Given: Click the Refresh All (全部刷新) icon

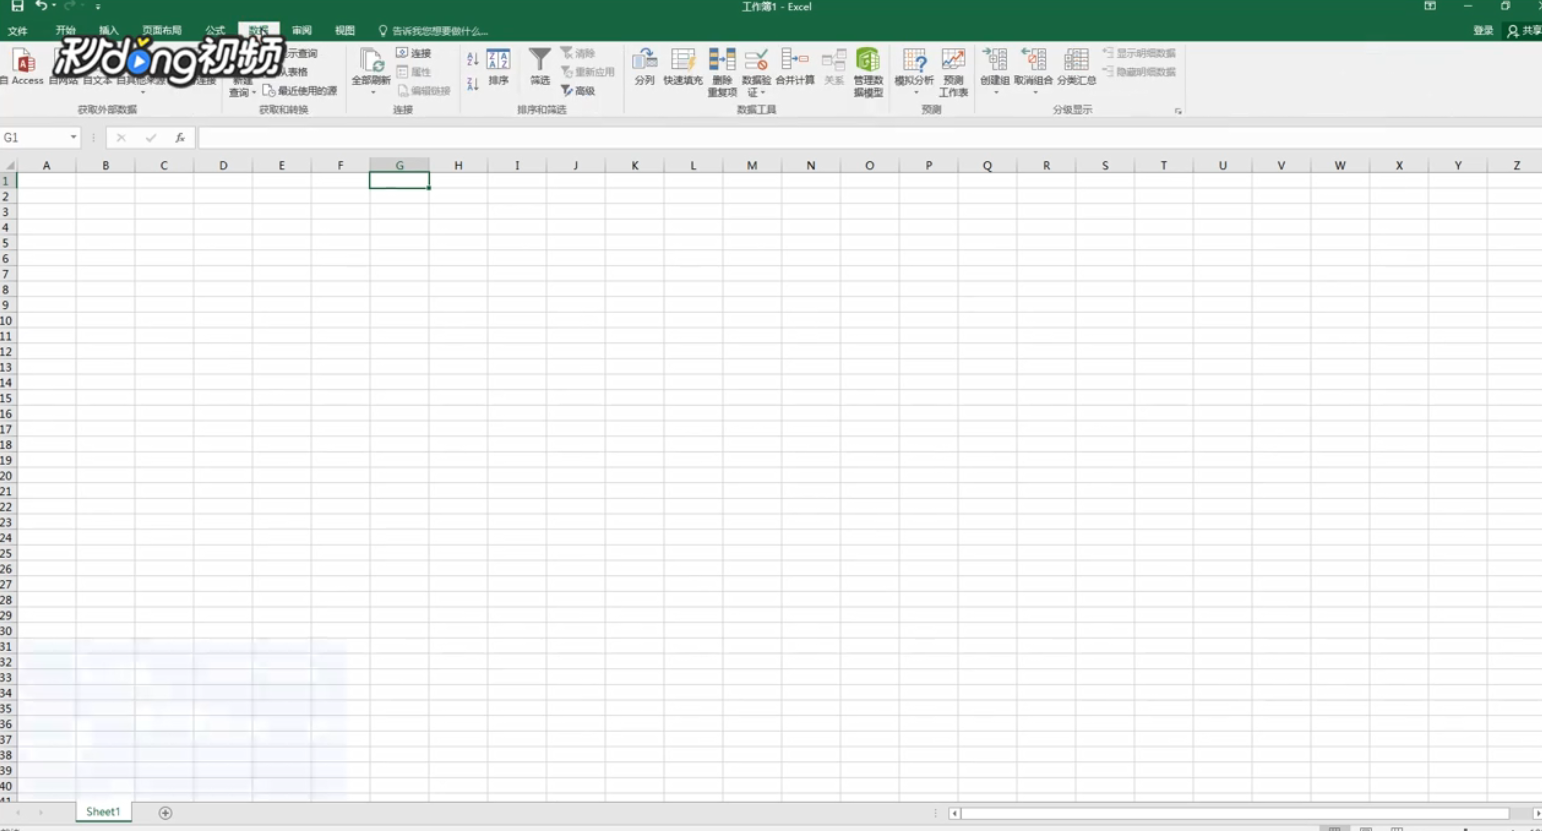Looking at the screenshot, I should 371,66.
